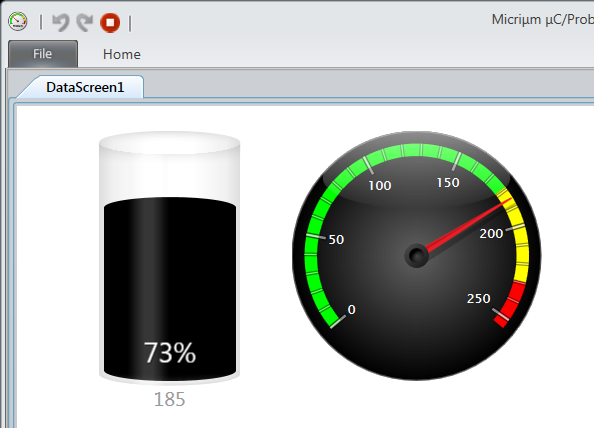Click the 185 value below cylinder
Screen dimensions: 594x428
169,399
